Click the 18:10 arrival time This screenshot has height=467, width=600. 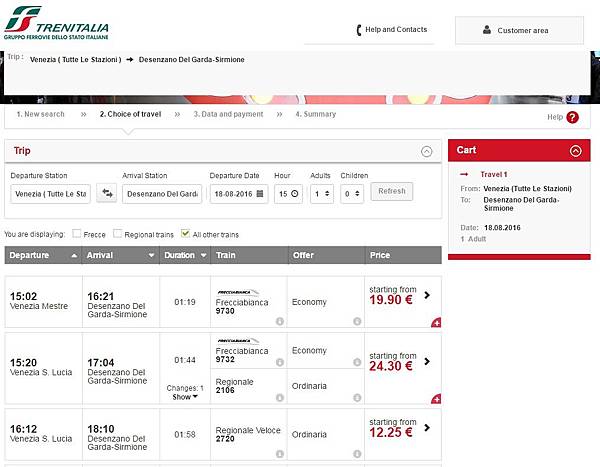pyautogui.click(x=101, y=429)
